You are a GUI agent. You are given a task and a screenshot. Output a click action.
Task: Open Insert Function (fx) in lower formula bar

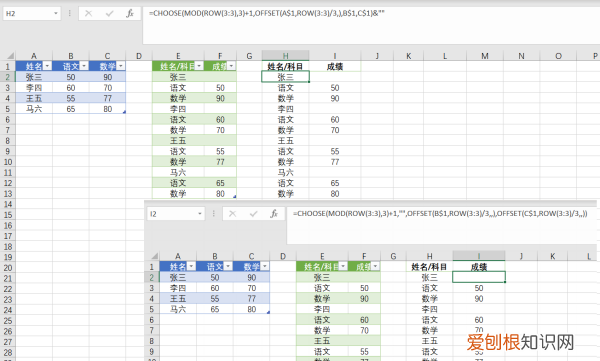pos(274,214)
